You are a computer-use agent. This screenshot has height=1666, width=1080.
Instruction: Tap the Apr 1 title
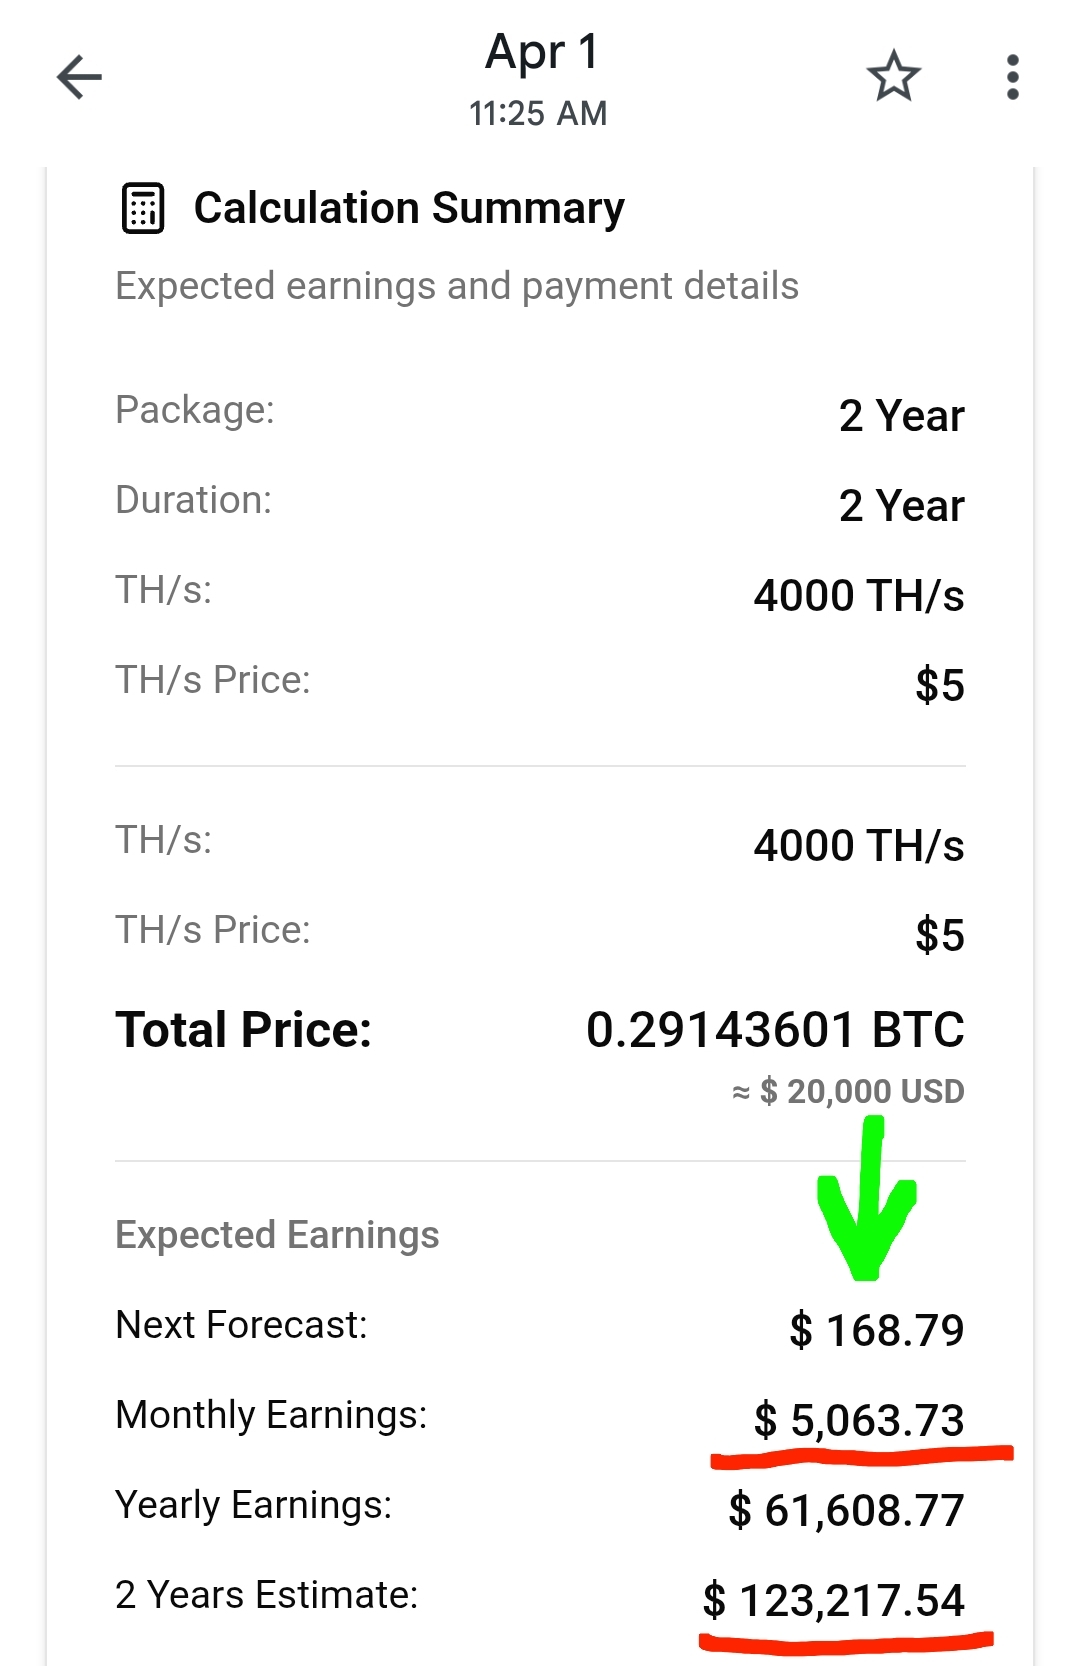tap(541, 52)
